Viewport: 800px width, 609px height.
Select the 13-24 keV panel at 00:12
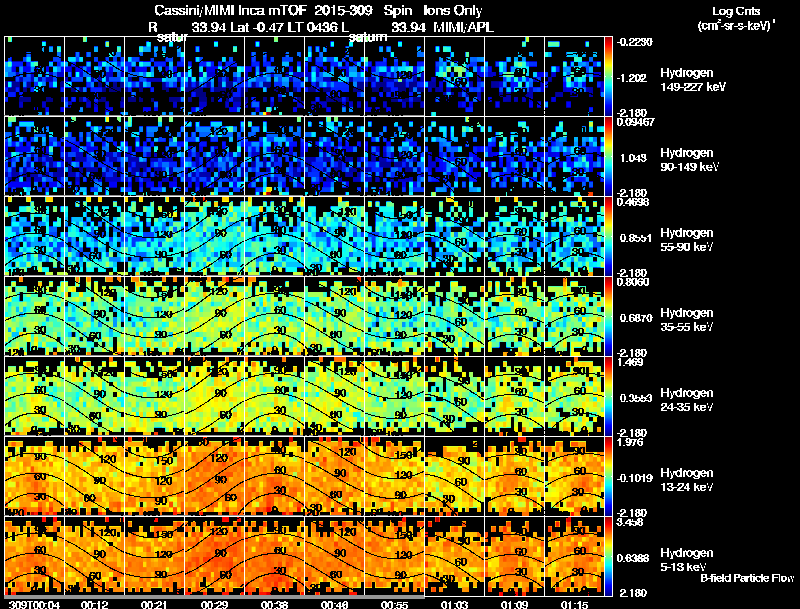point(94,476)
